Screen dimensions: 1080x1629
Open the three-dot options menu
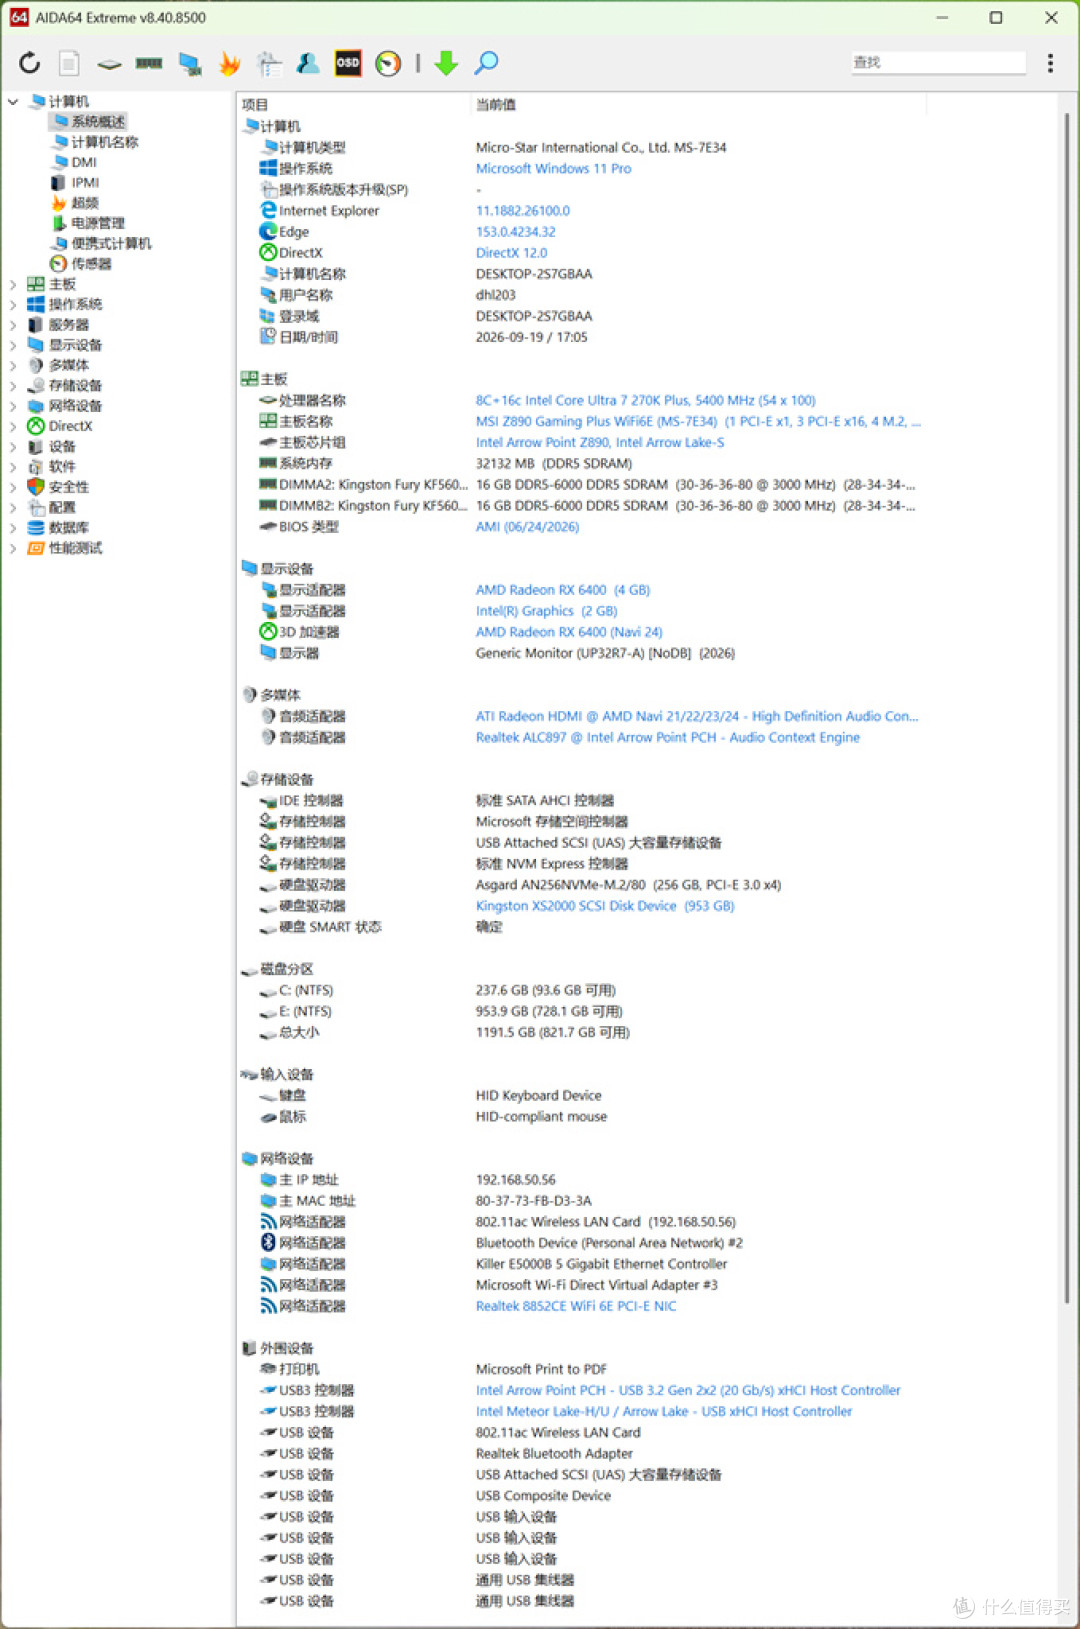[1050, 63]
